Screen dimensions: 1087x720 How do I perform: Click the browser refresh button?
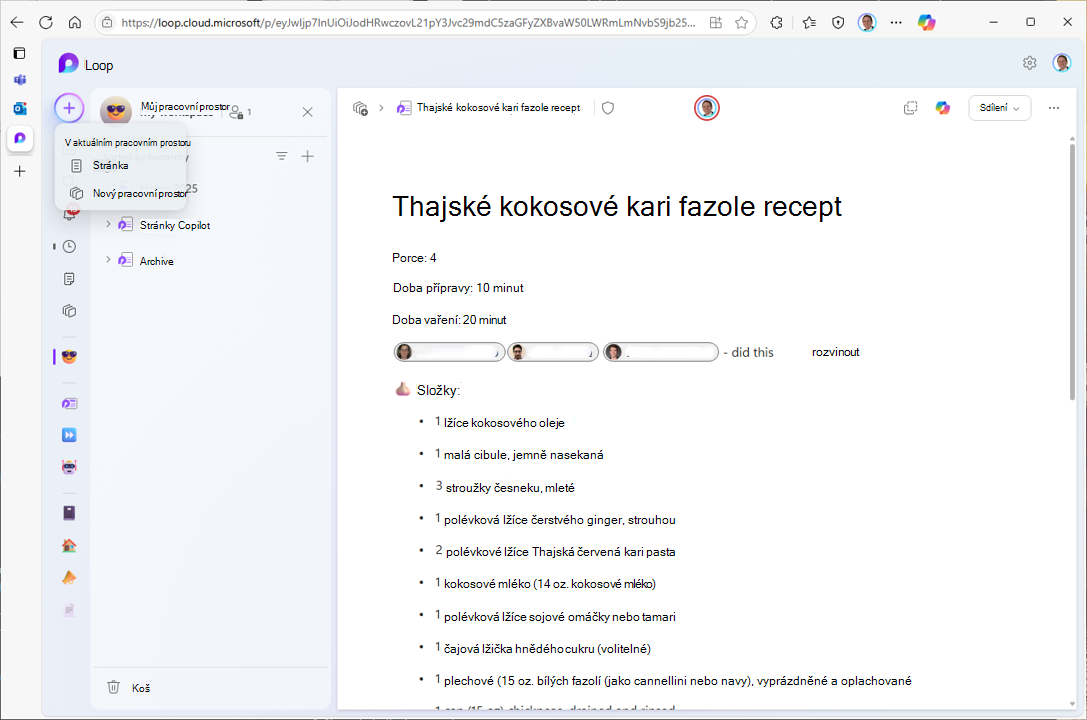(46, 22)
